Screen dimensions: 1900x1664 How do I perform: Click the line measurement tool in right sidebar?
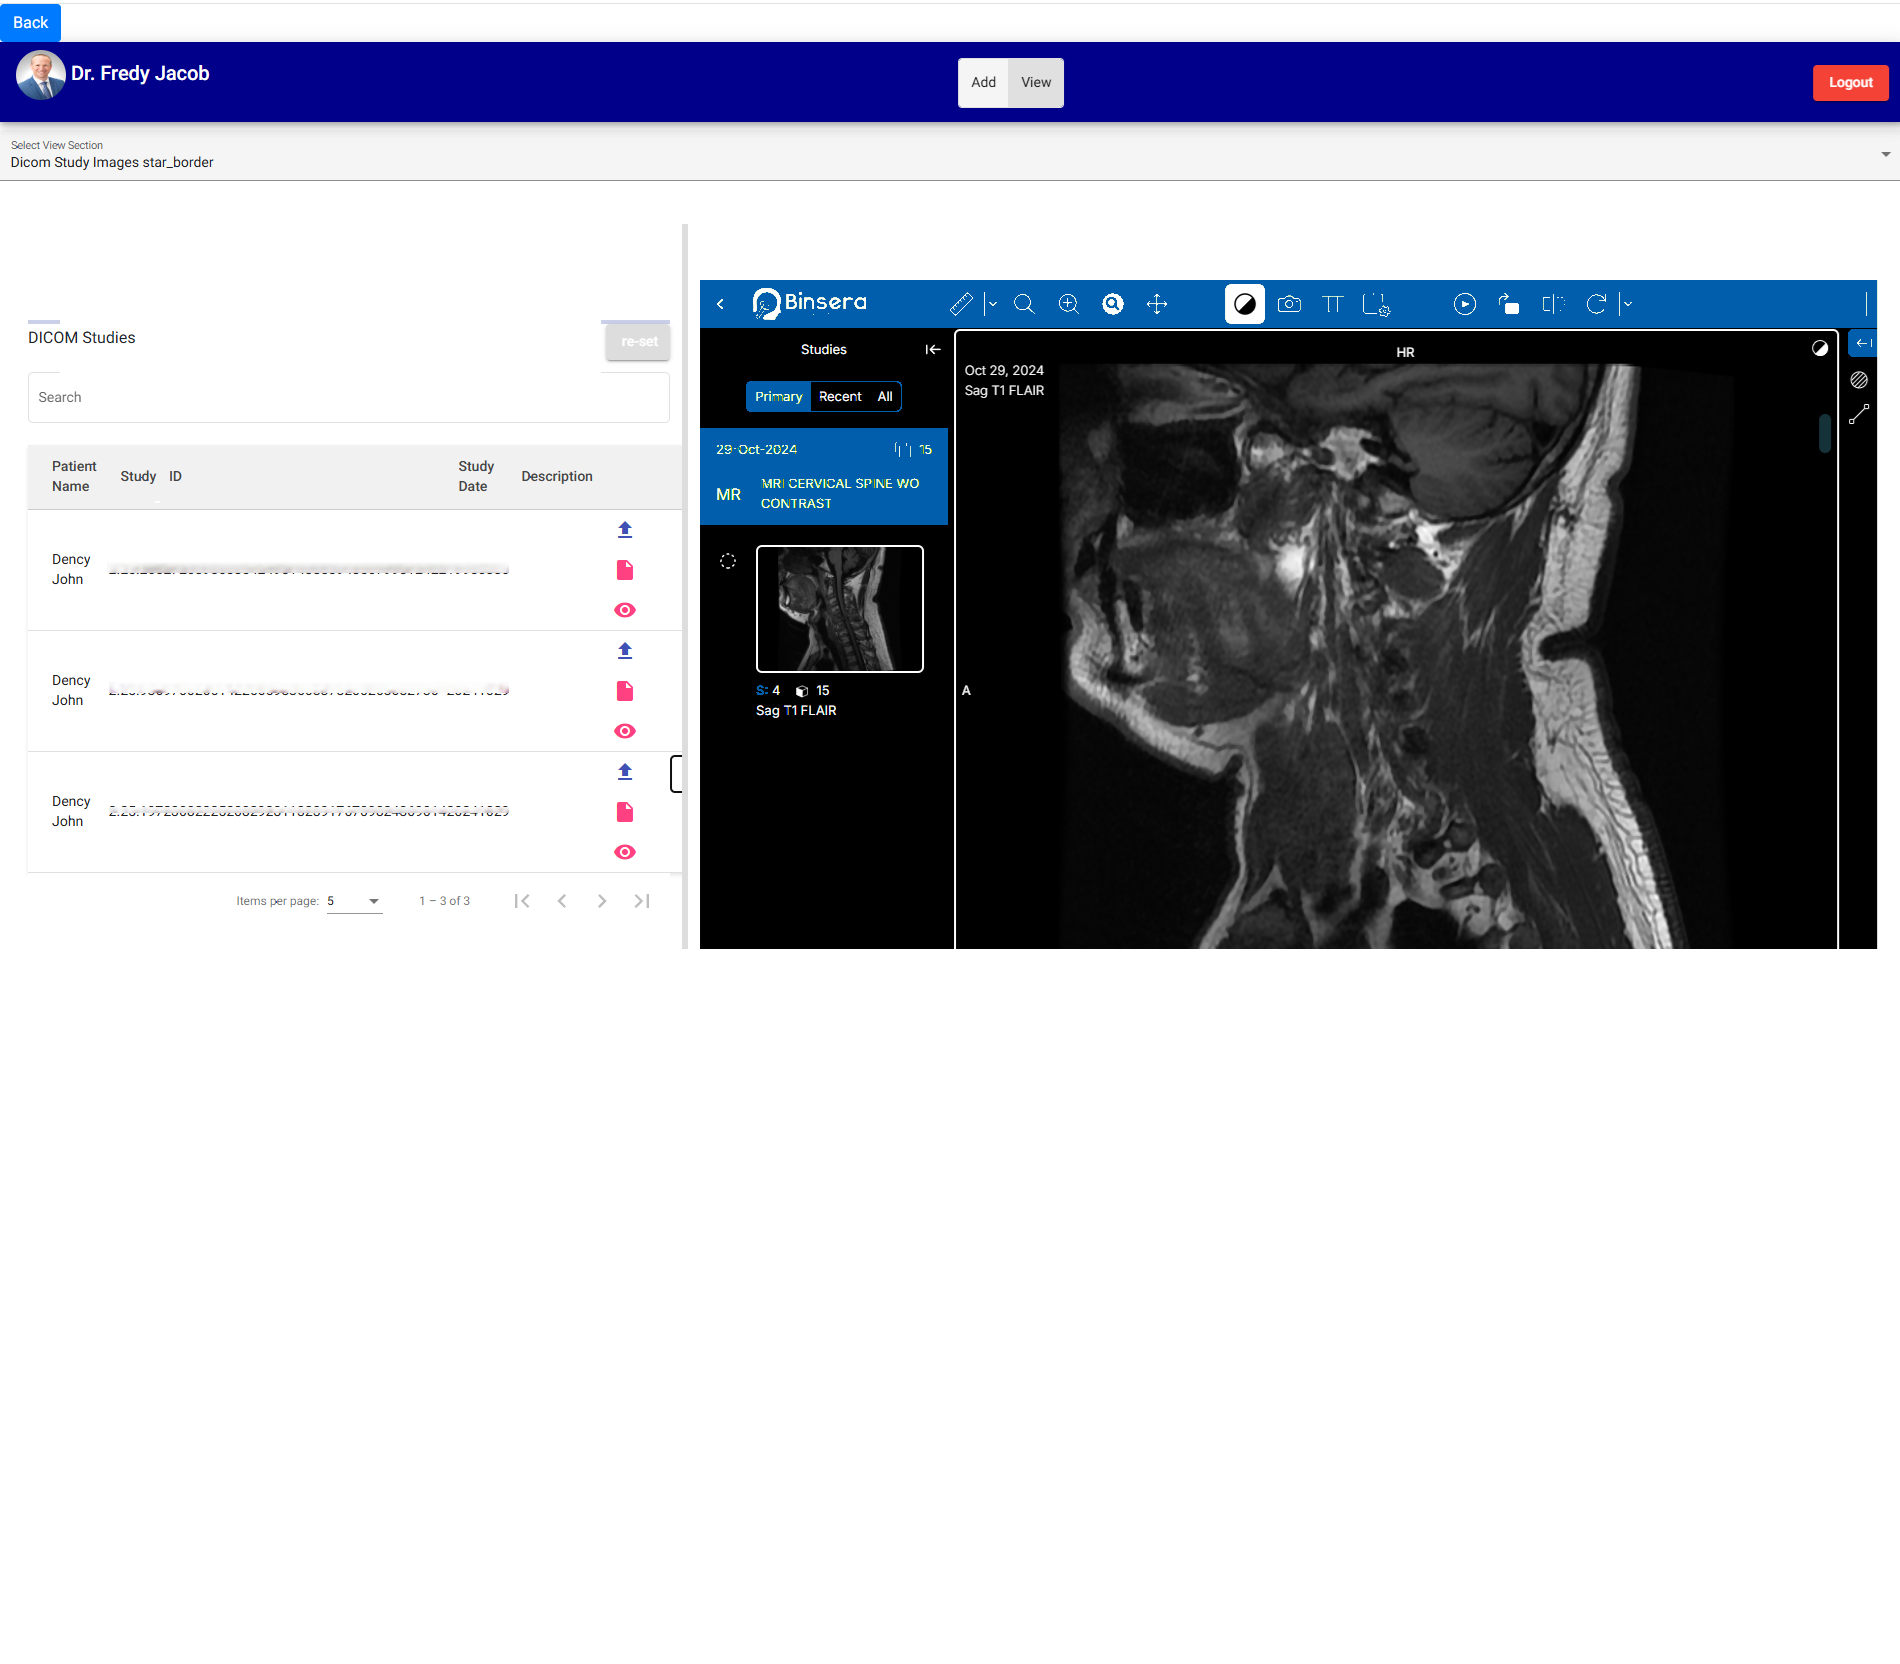click(x=1859, y=414)
